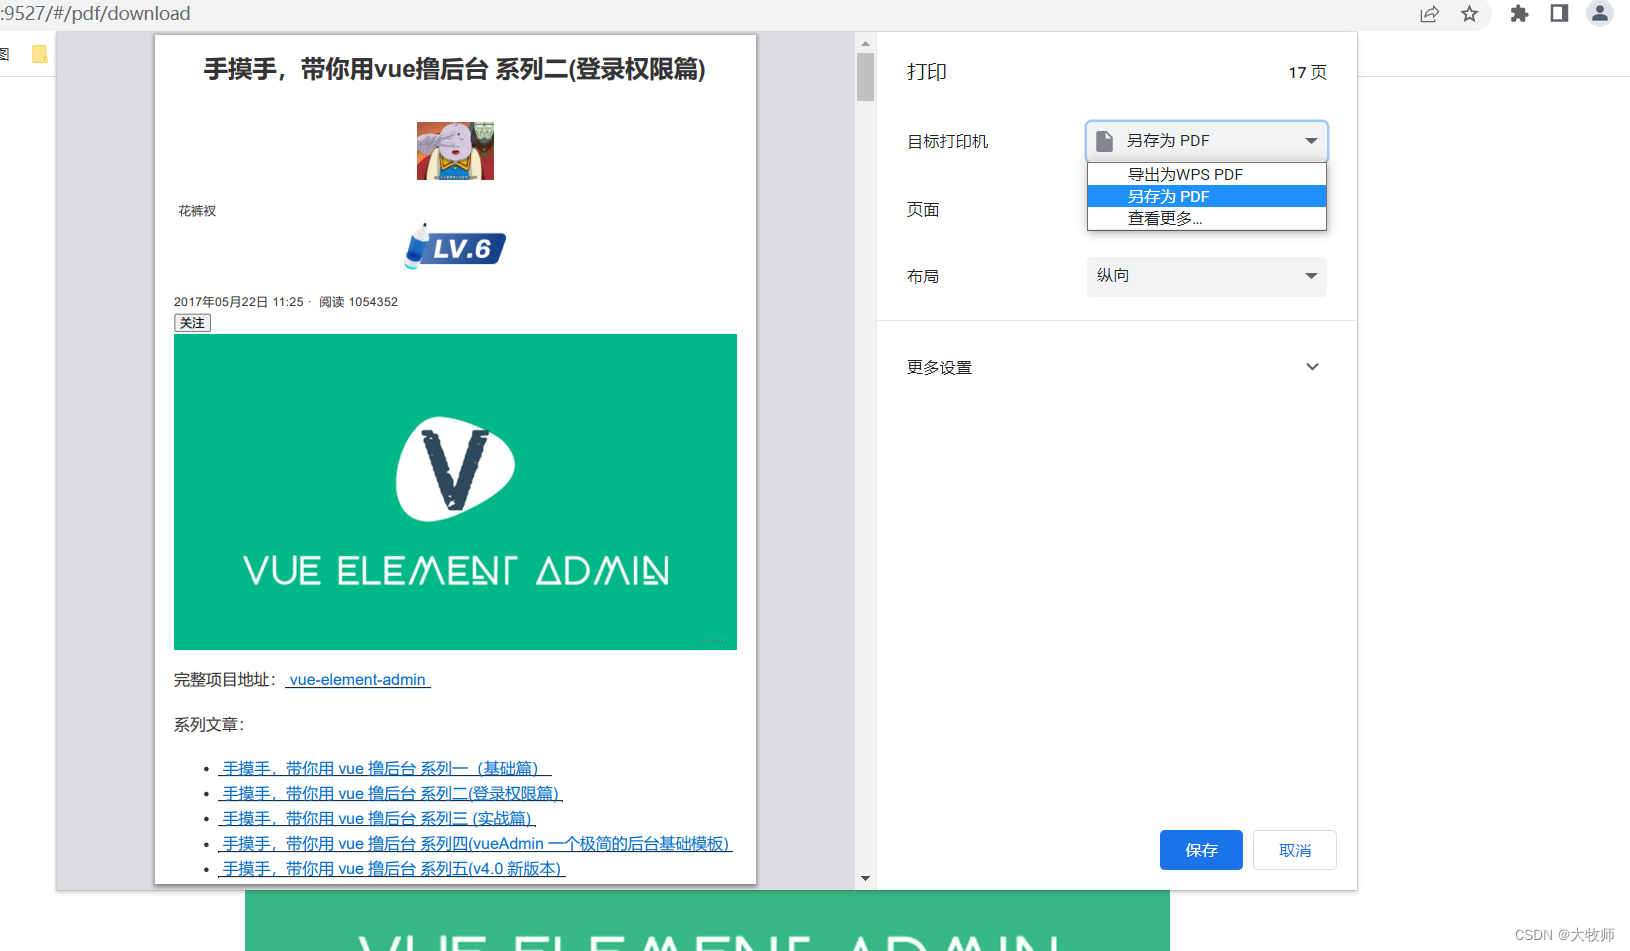Viewport: 1630px width, 951px height.
Task: Open the extensions puzzle icon
Action: (1519, 14)
